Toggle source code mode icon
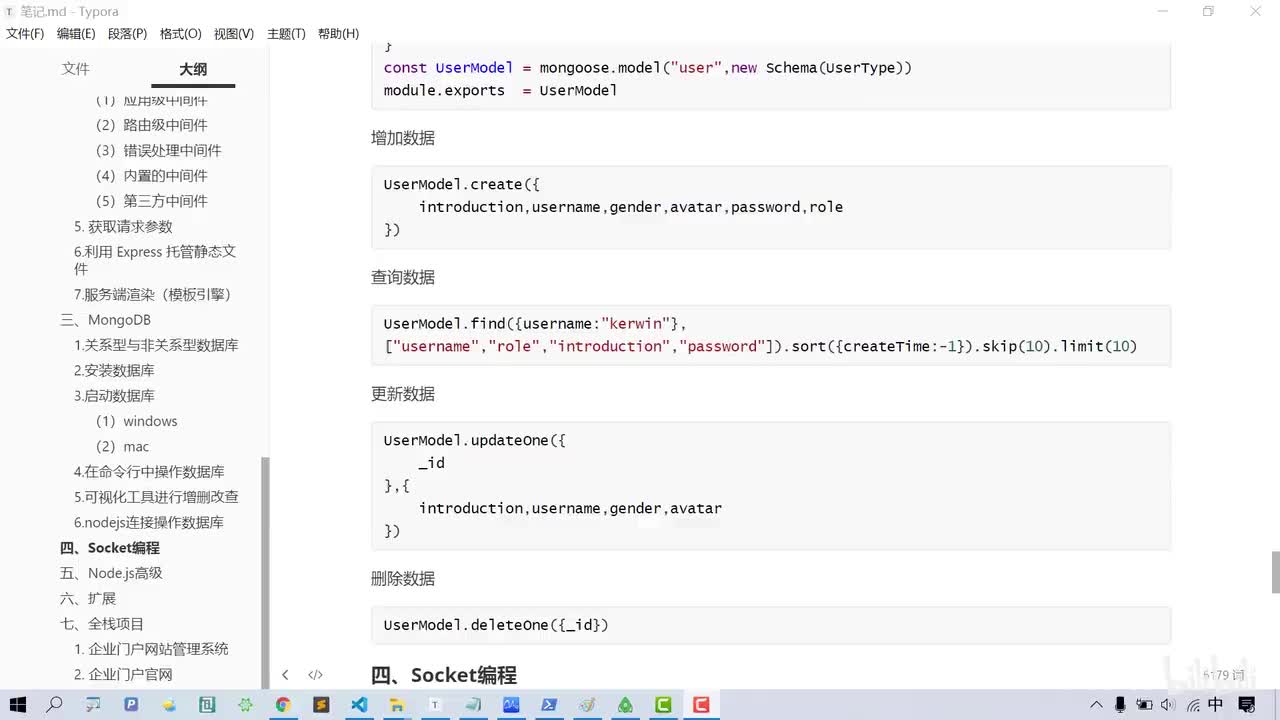 tap(315, 675)
